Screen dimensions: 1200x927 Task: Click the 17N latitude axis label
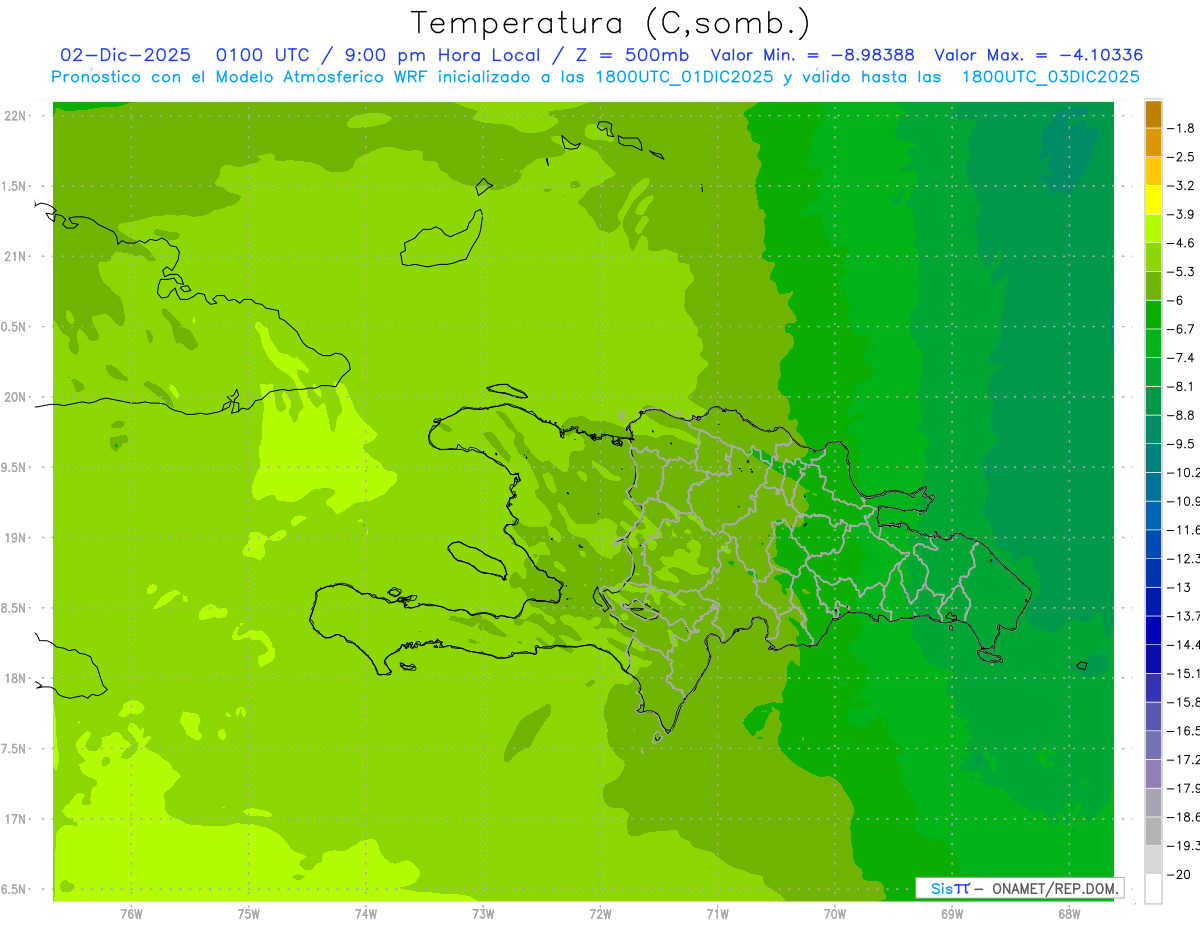pyautogui.click(x=17, y=819)
